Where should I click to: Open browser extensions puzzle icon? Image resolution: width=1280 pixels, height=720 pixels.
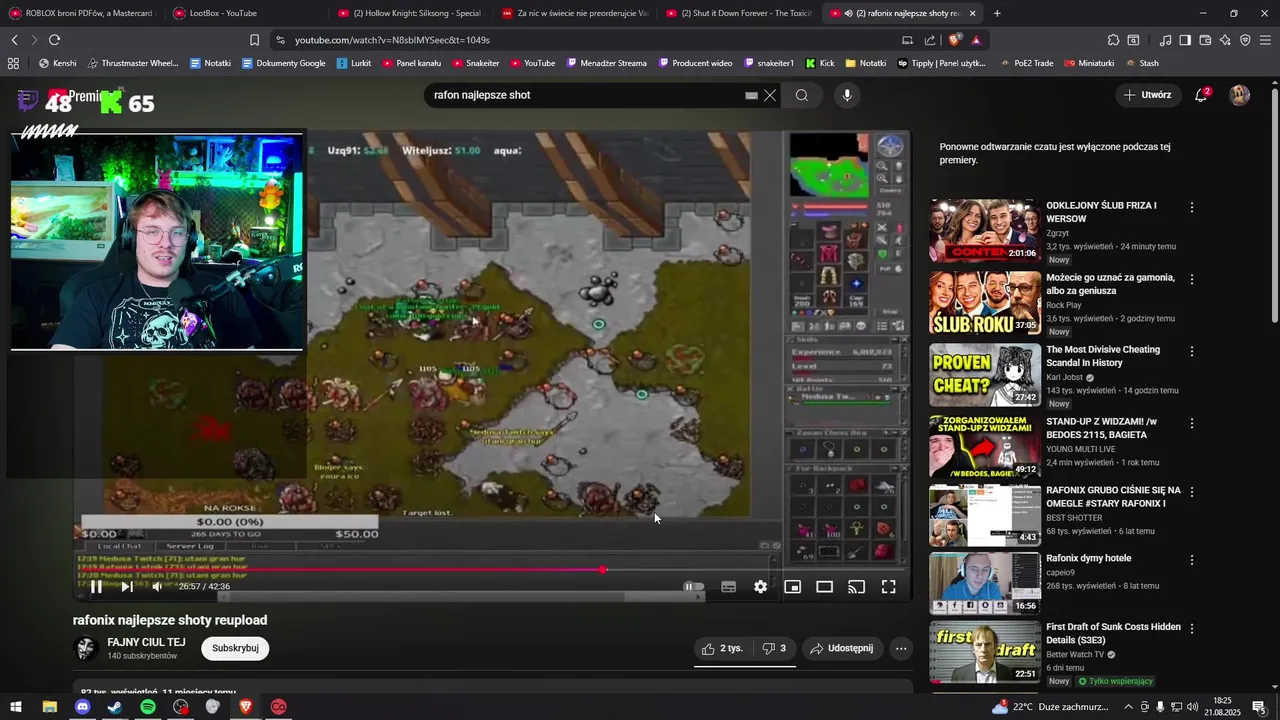[1113, 40]
